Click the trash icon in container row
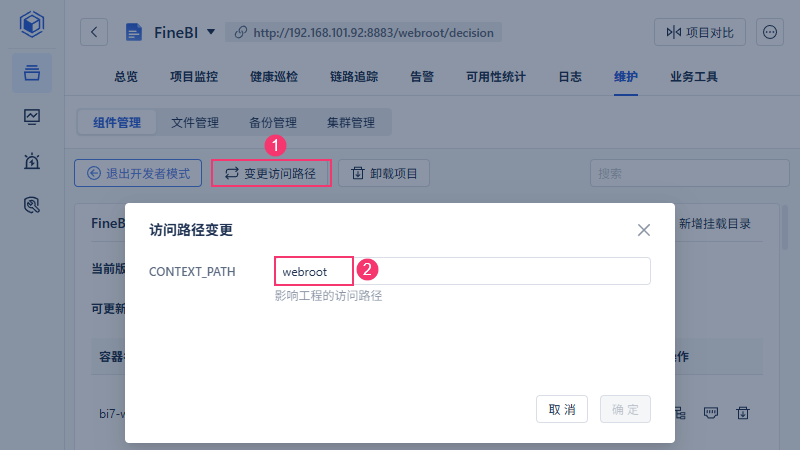Viewport: 800px width, 450px height. click(x=743, y=413)
